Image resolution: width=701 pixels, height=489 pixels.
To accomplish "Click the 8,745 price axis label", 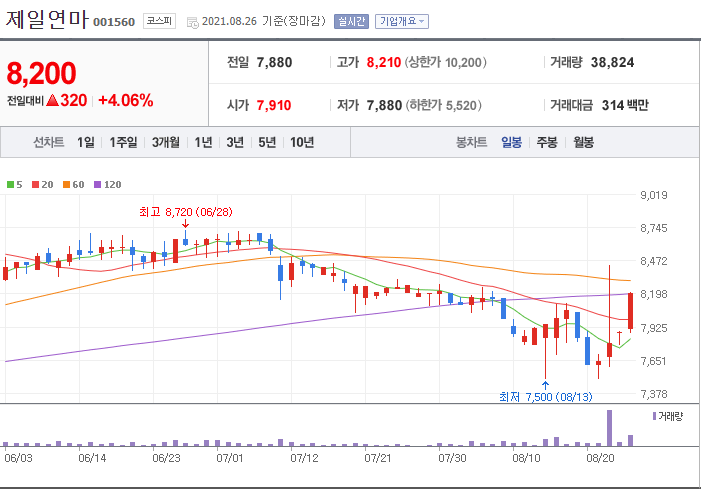I will click(x=654, y=228).
